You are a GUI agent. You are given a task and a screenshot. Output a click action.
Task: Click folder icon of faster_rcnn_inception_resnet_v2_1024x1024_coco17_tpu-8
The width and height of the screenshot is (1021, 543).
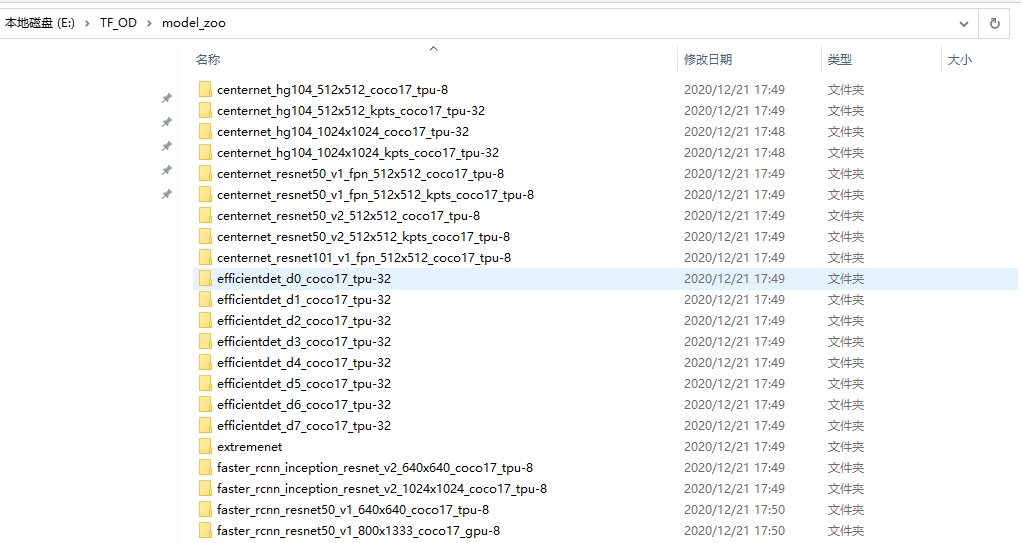(x=205, y=488)
